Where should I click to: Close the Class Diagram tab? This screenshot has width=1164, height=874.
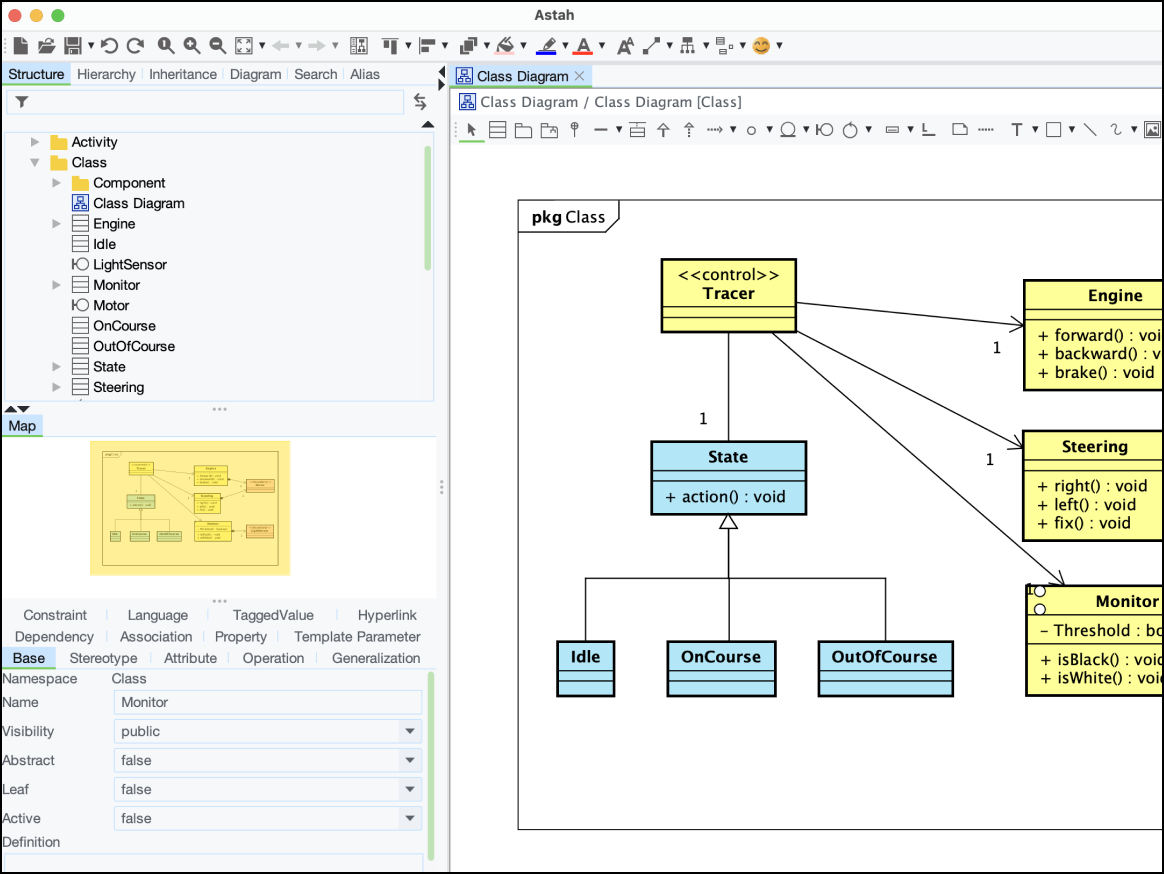tap(580, 76)
